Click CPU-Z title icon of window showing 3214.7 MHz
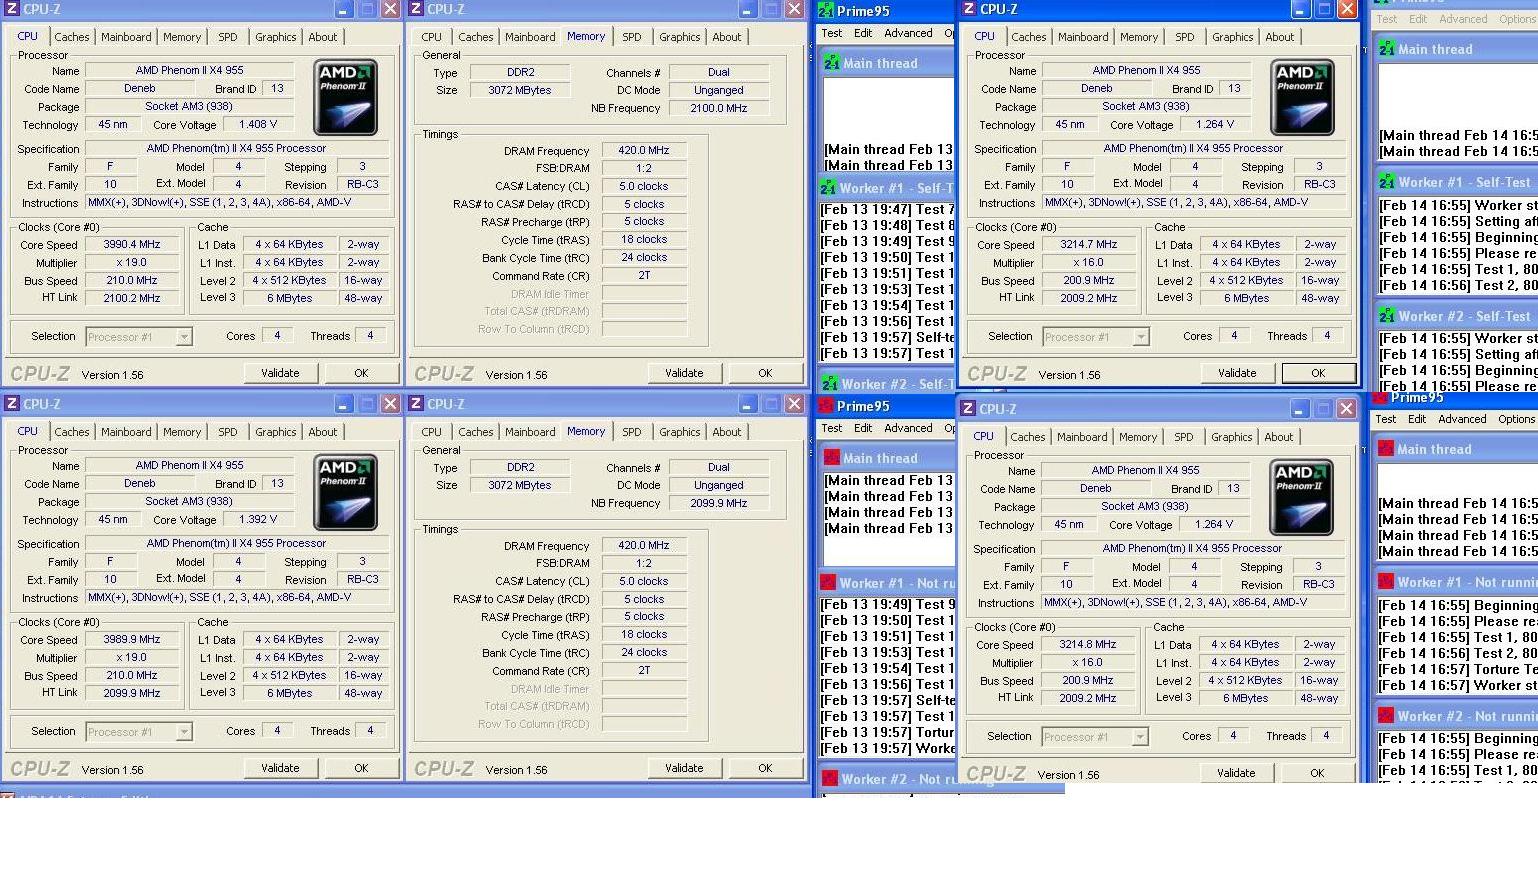The width and height of the screenshot is (1538, 878). (968, 9)
